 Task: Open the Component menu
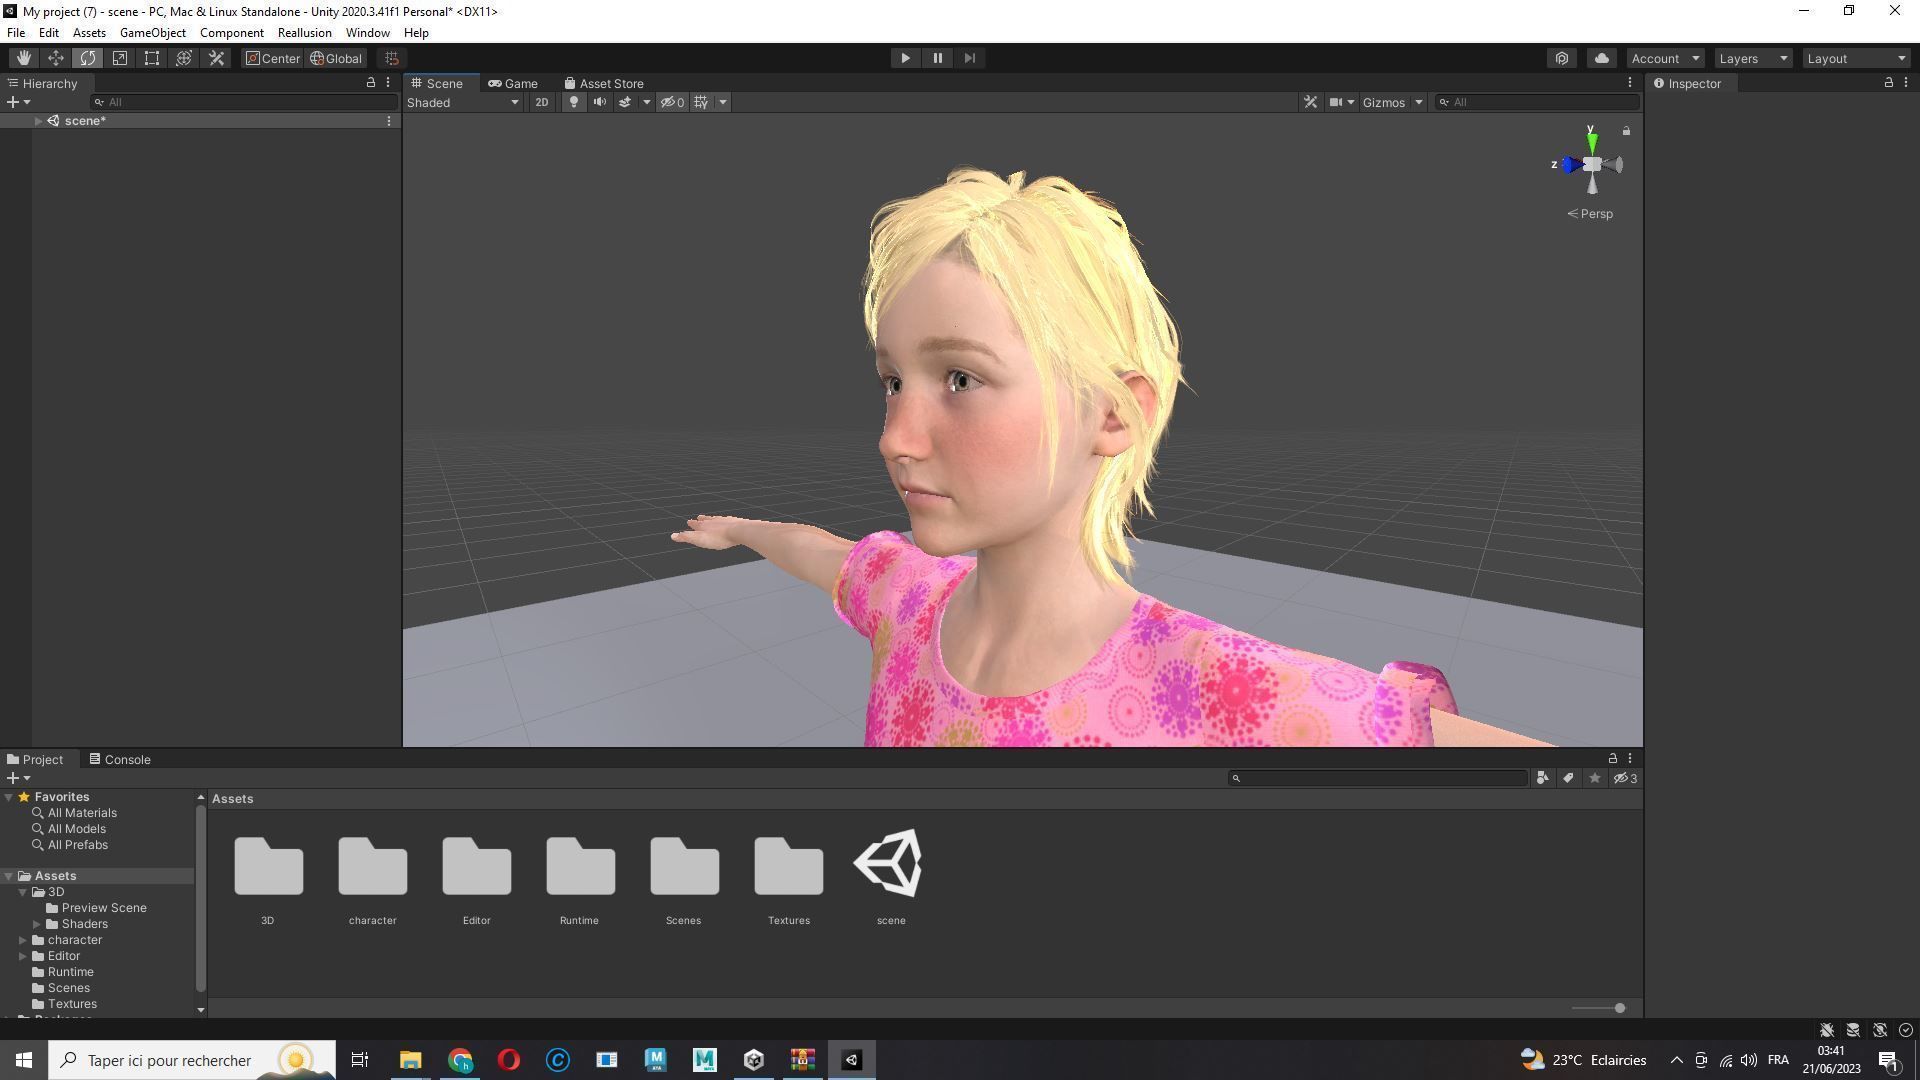click(232, 33)
